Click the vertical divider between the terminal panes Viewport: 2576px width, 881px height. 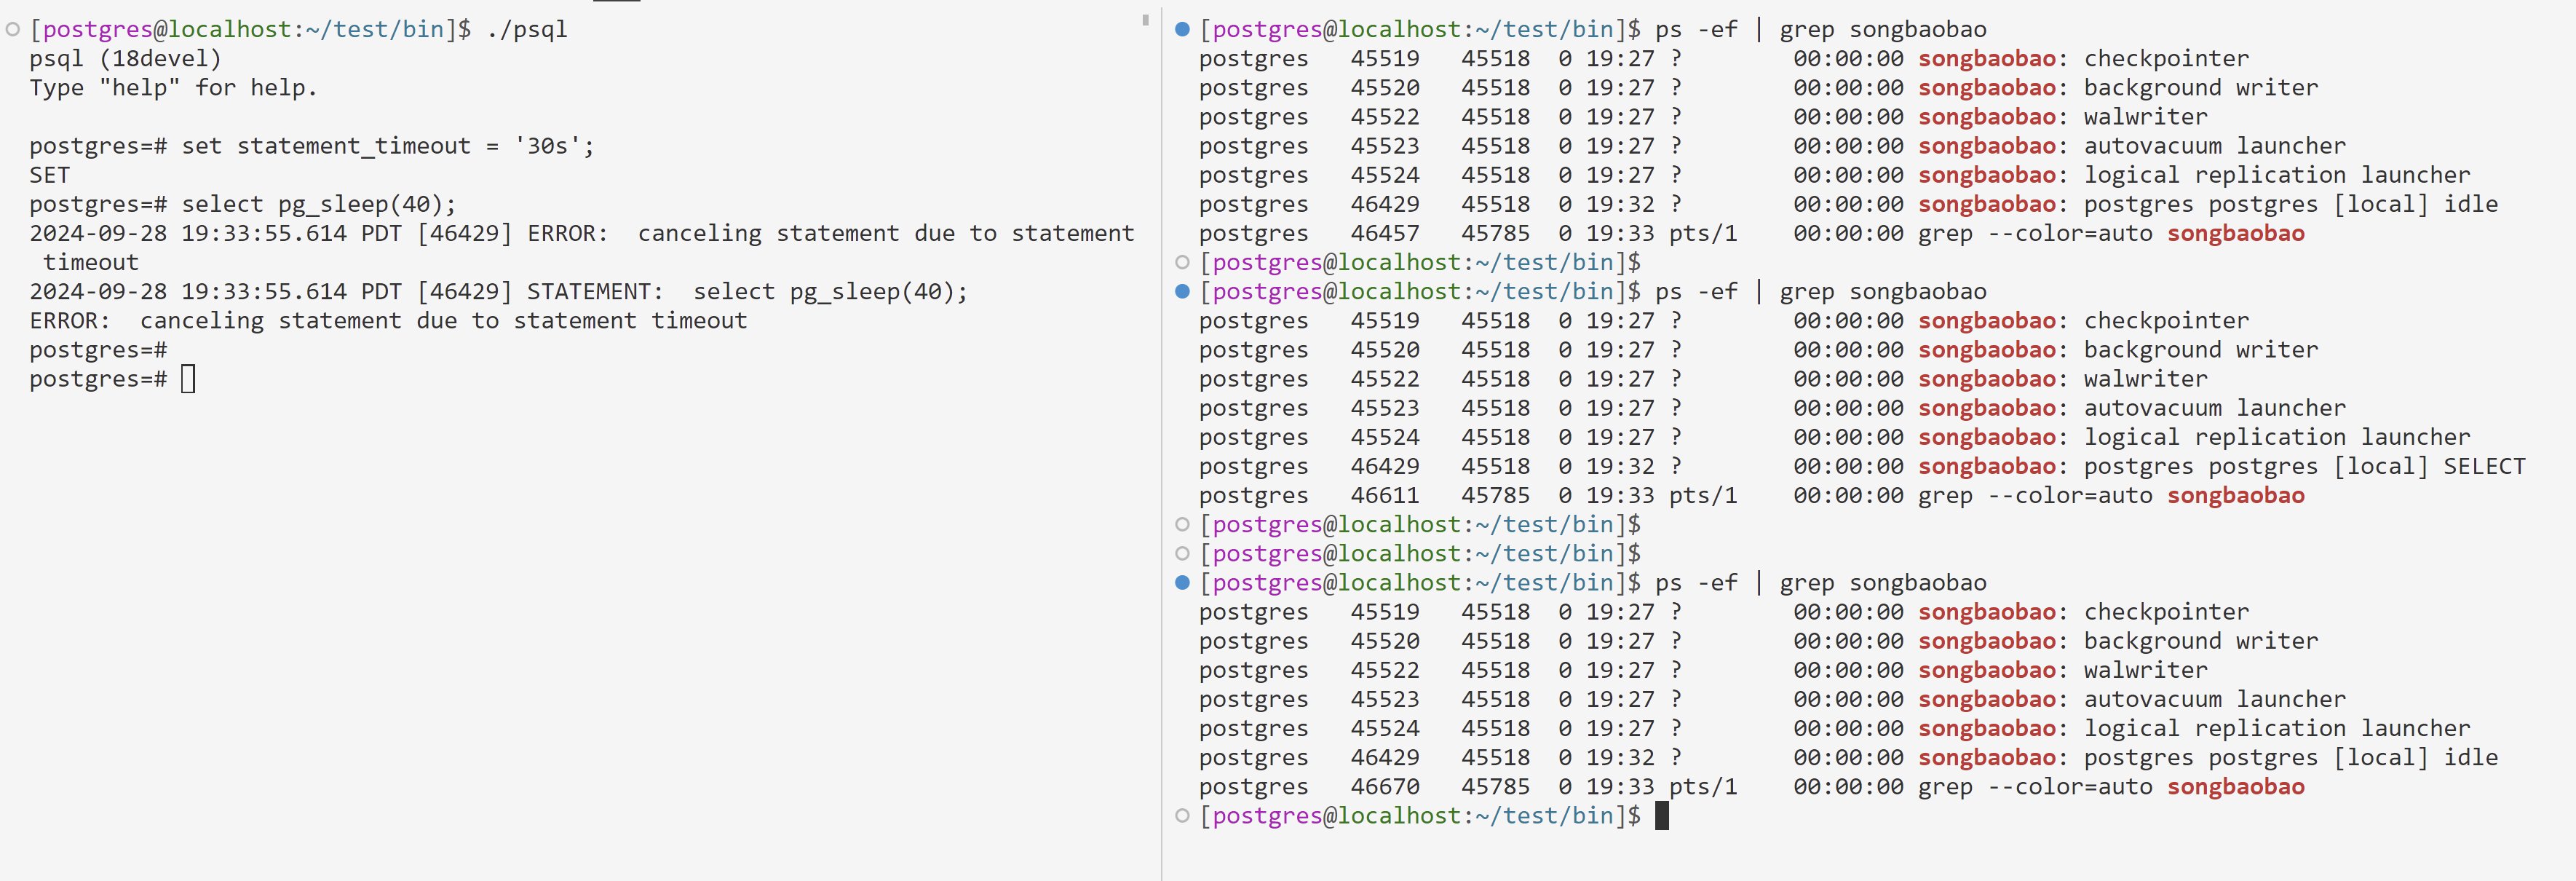coord(1161,440)
